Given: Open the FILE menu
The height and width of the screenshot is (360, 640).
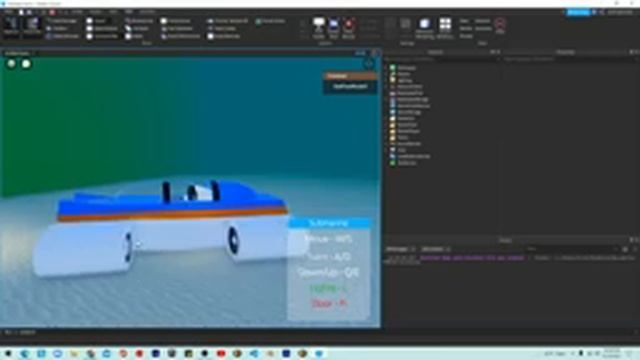Looking at the screenshot, I should (x=9, y=12).
